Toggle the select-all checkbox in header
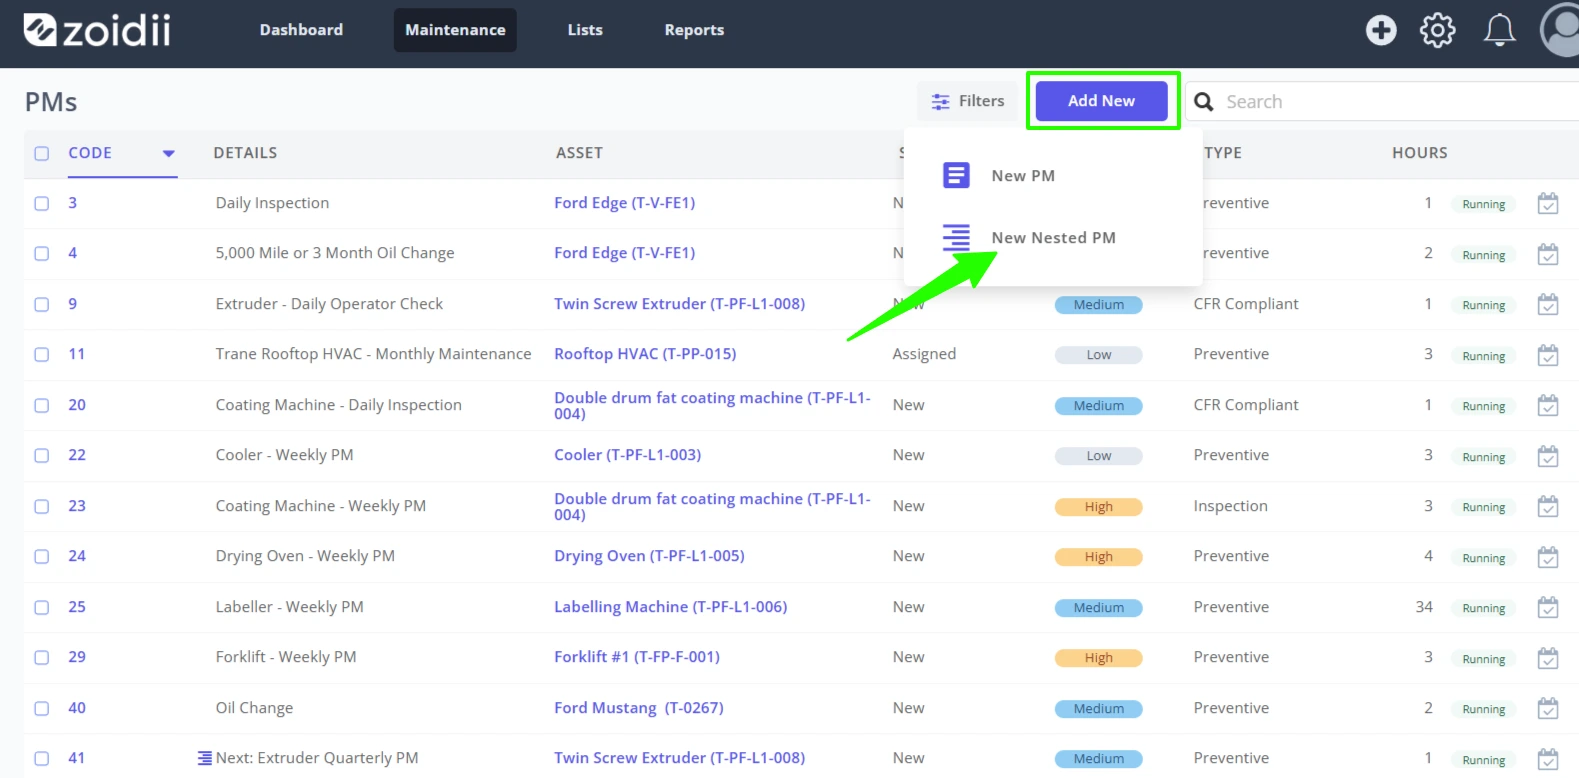 click(42, 153)
